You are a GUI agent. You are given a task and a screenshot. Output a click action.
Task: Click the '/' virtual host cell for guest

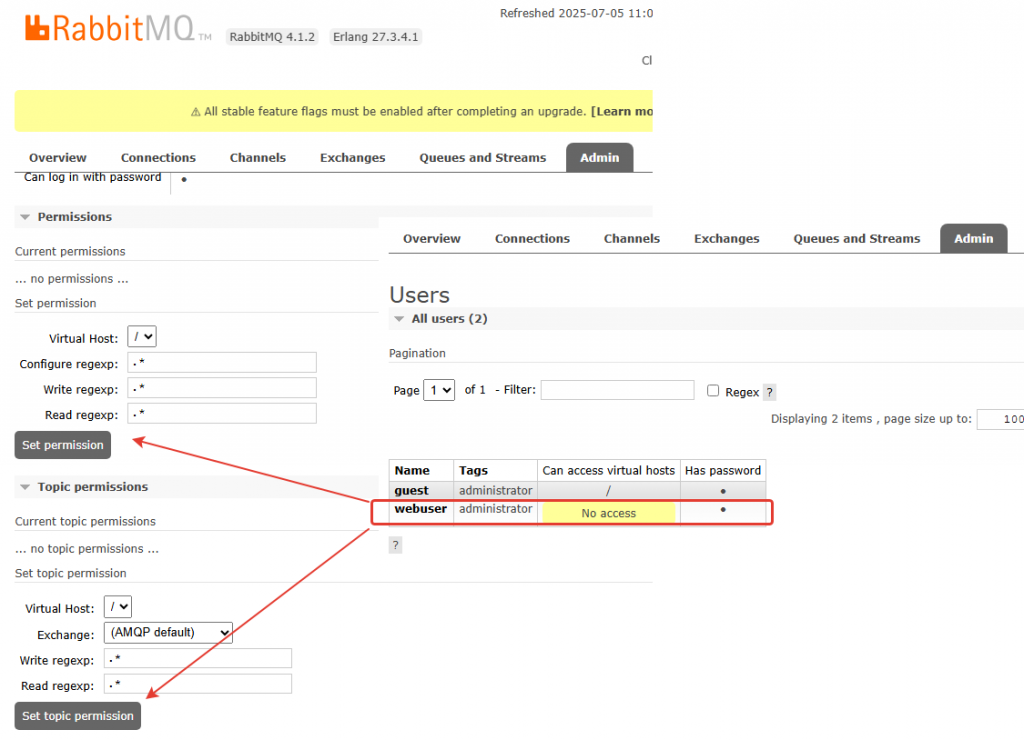(x=608, y=491)
